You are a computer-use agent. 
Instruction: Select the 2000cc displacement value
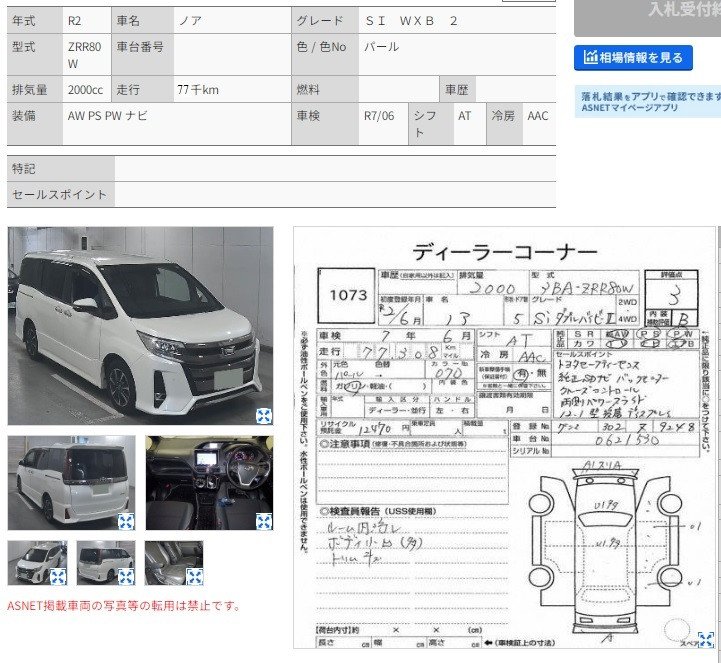85,90
